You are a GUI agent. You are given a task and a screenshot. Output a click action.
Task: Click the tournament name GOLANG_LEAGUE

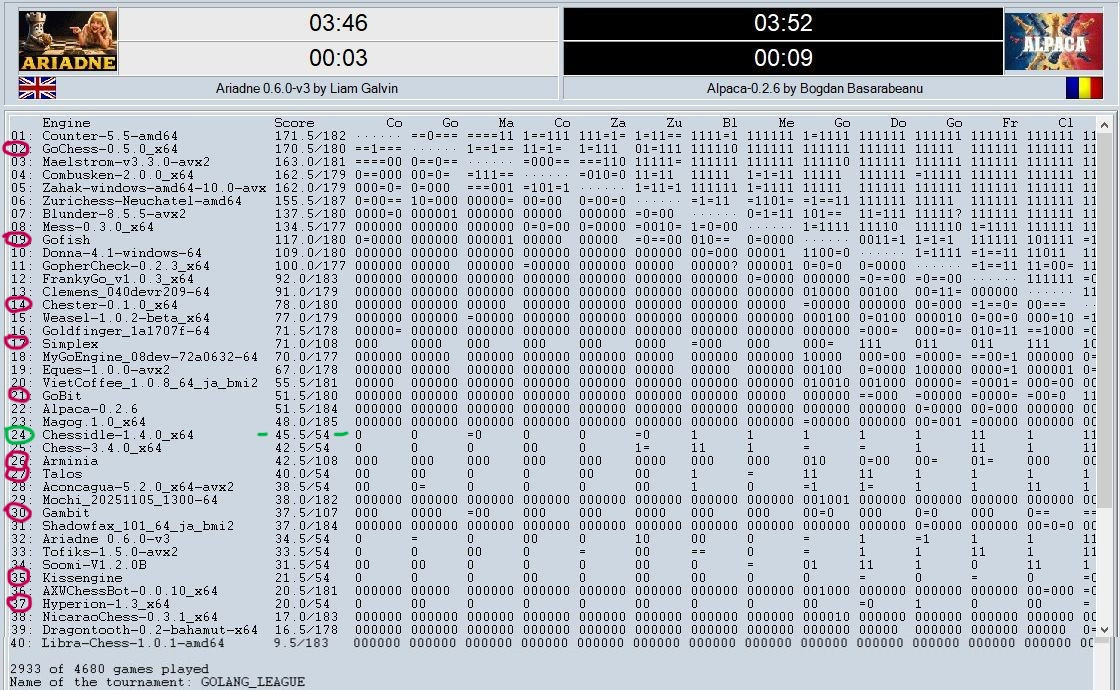pyautogui.click(x=253, y=682)
